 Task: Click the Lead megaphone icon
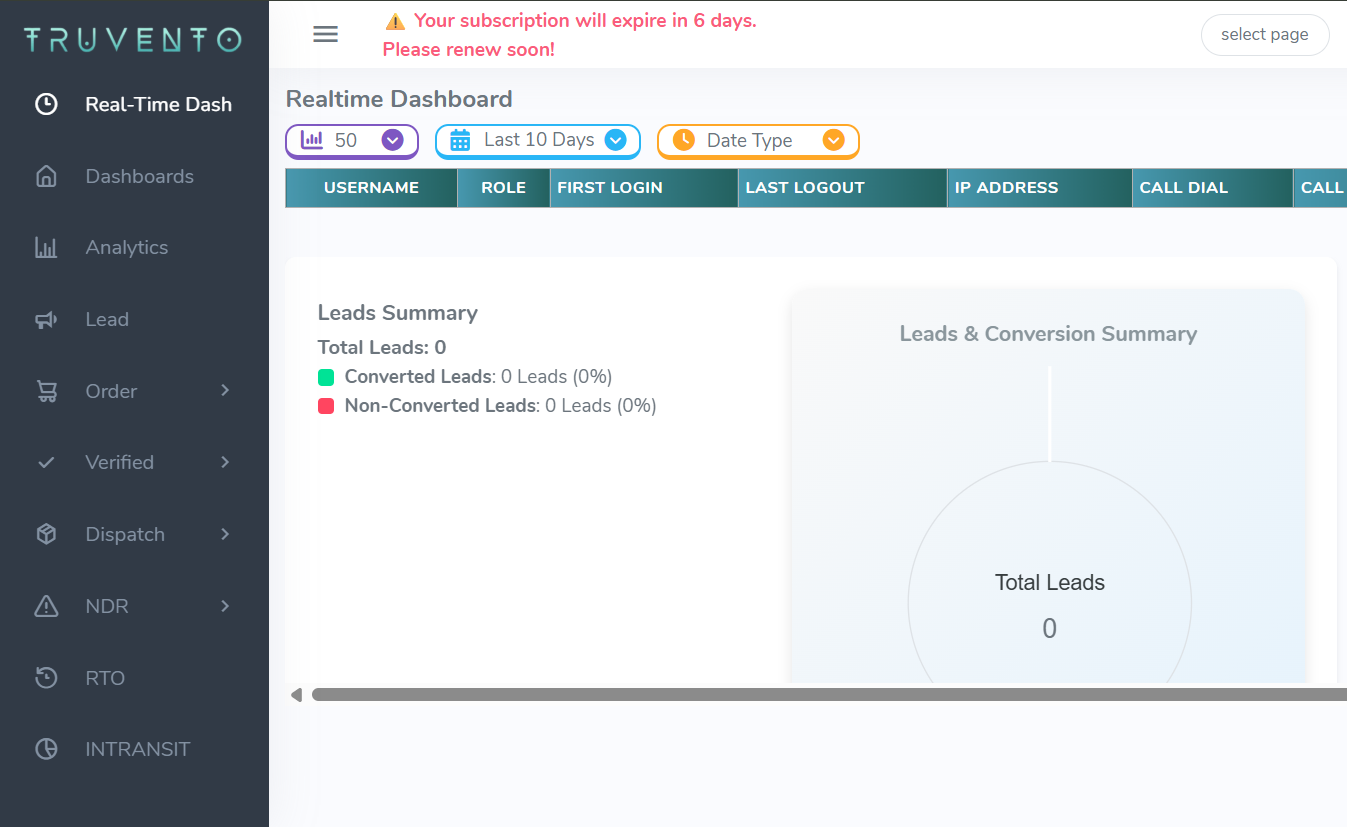46,320
